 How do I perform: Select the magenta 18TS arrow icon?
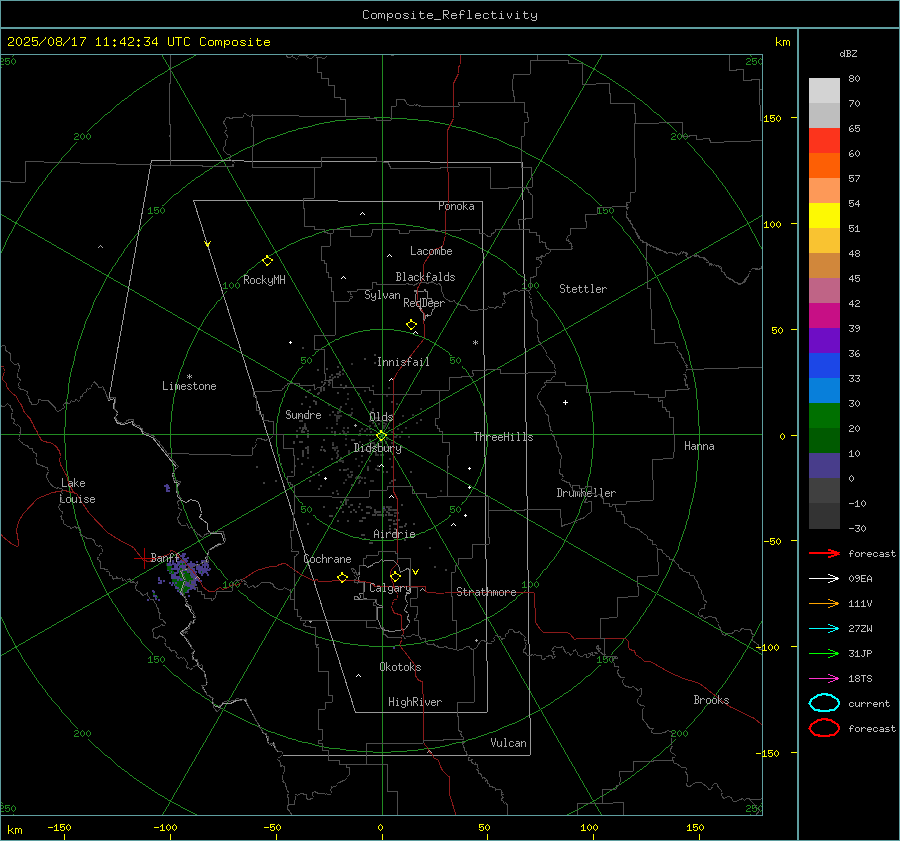(824, 679)
